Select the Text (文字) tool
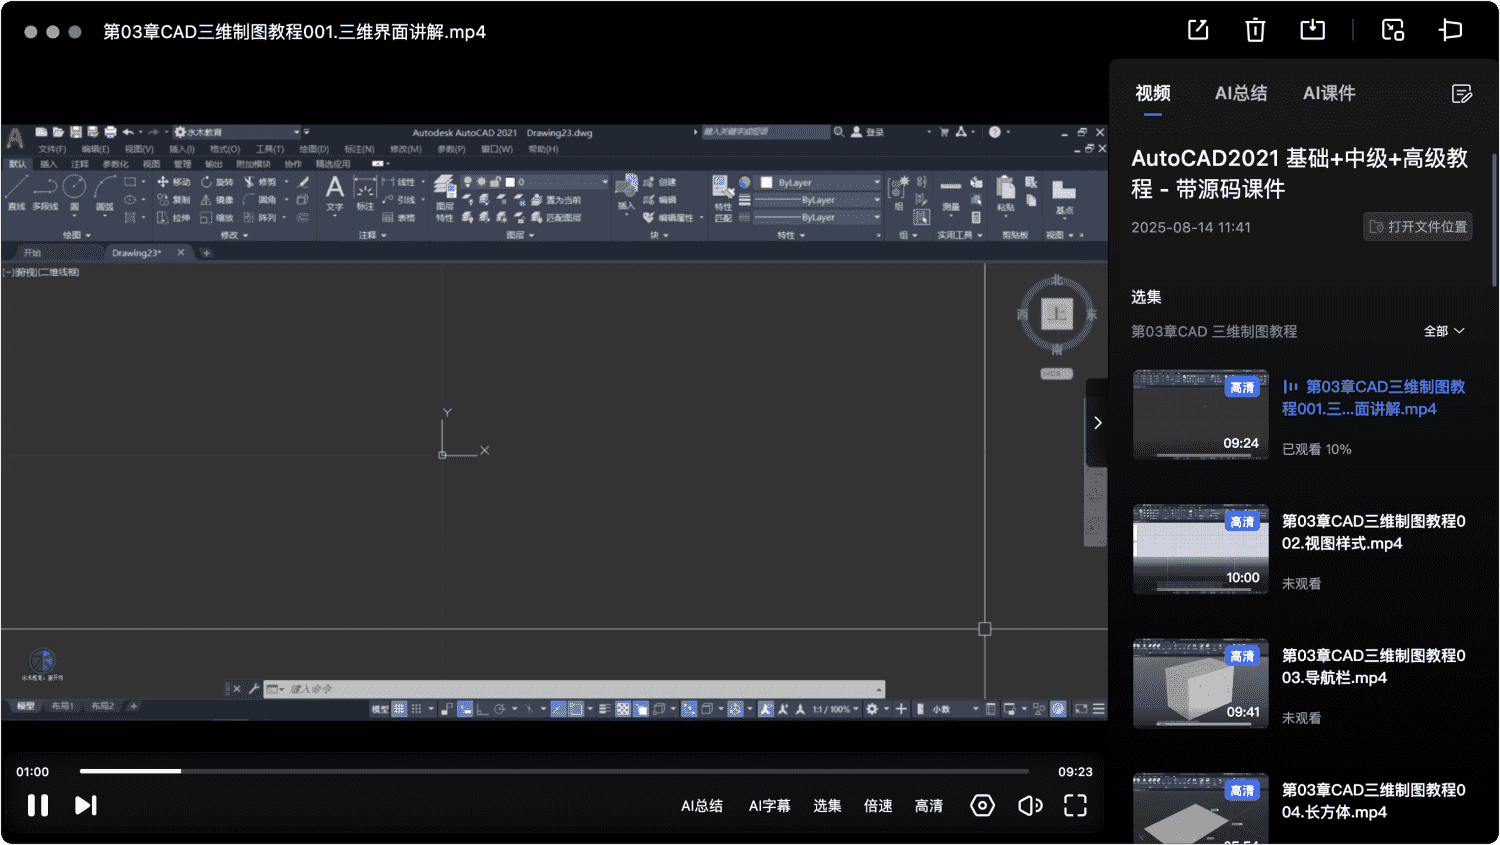1500x845 pixels. point(335,193)
